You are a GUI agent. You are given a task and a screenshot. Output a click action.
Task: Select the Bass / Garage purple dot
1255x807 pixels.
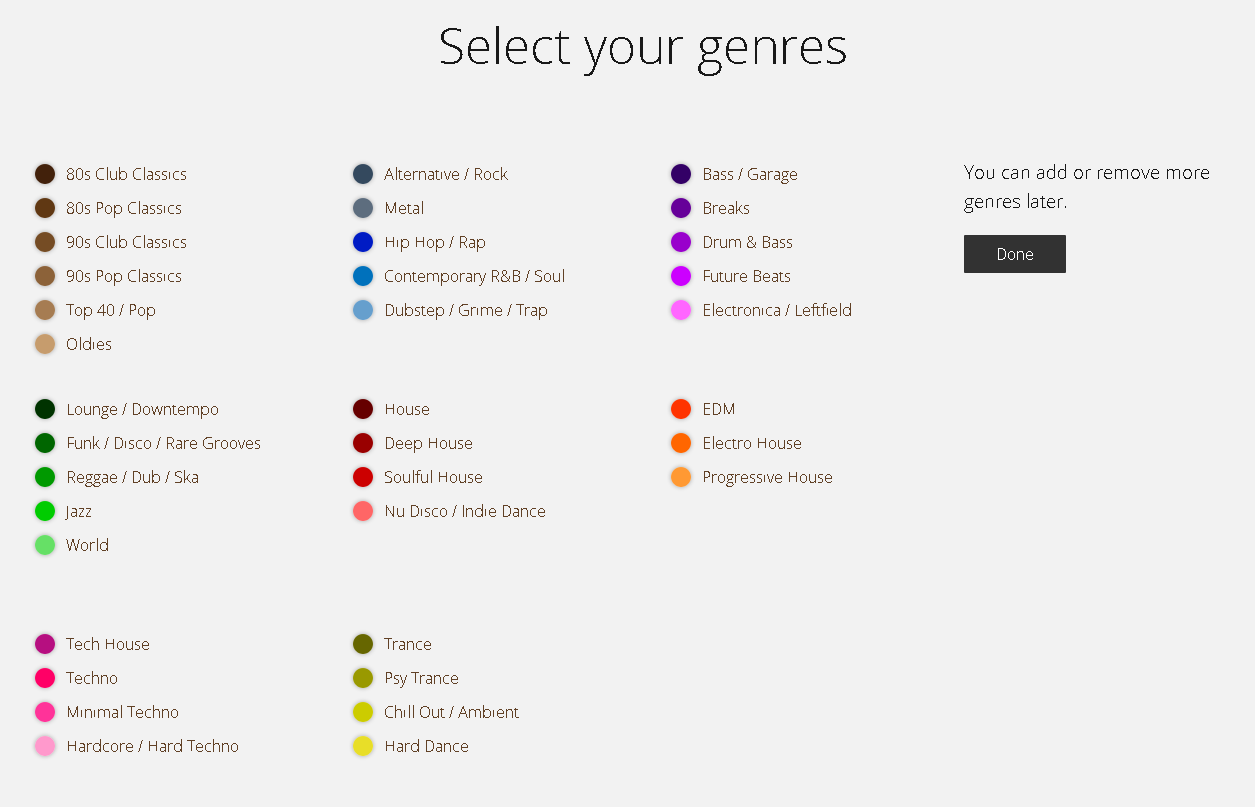tap(681, 174)
